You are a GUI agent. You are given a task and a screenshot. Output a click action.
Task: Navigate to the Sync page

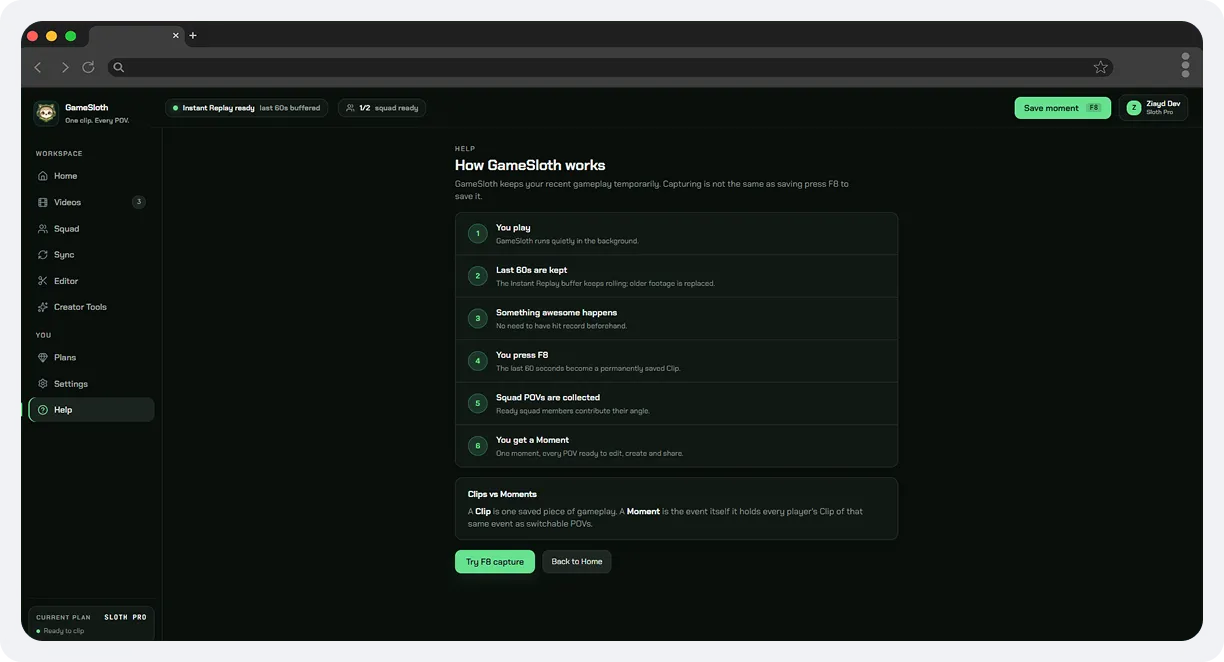[x=91, y=255]
